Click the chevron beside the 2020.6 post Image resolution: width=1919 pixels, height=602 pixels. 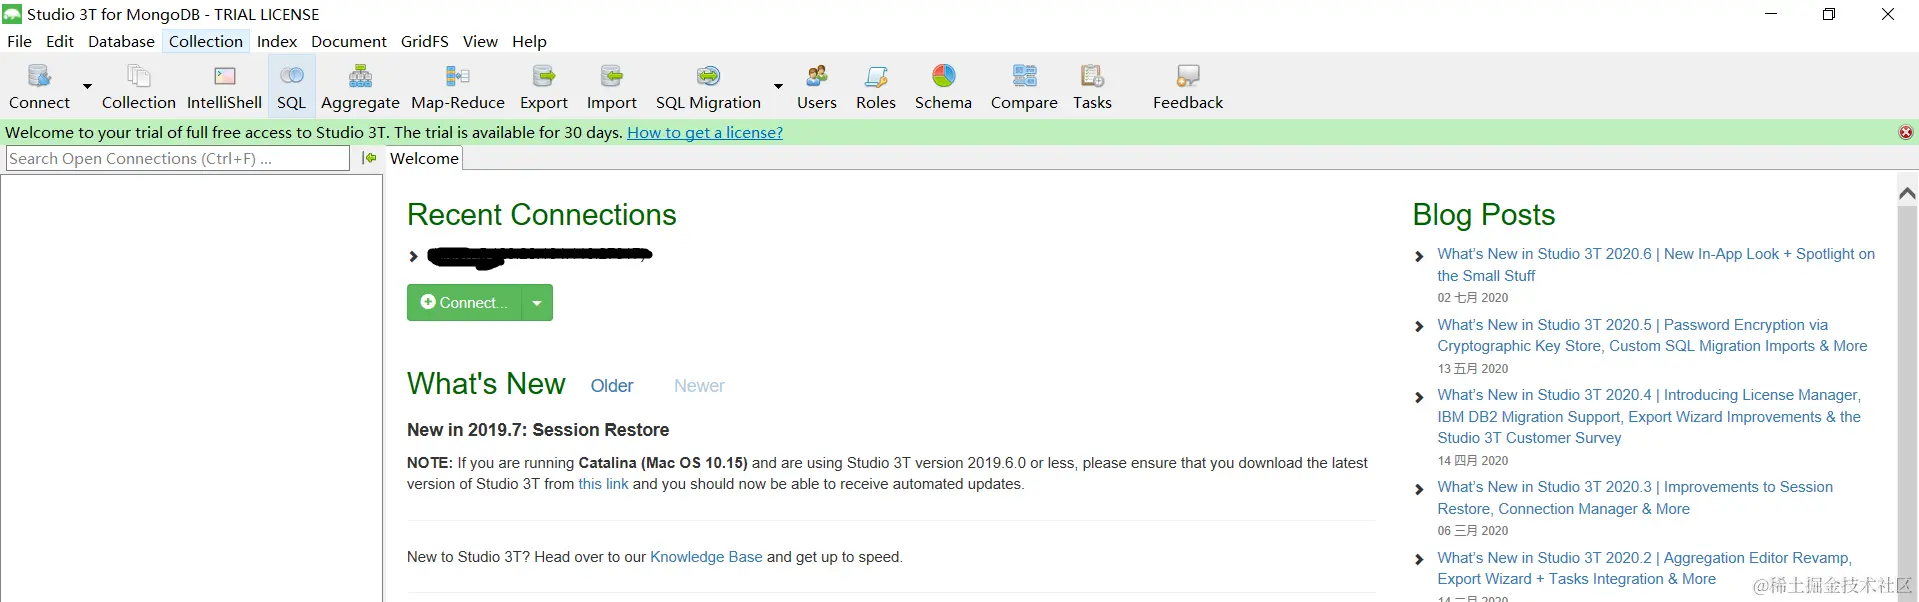[1419, 256]
